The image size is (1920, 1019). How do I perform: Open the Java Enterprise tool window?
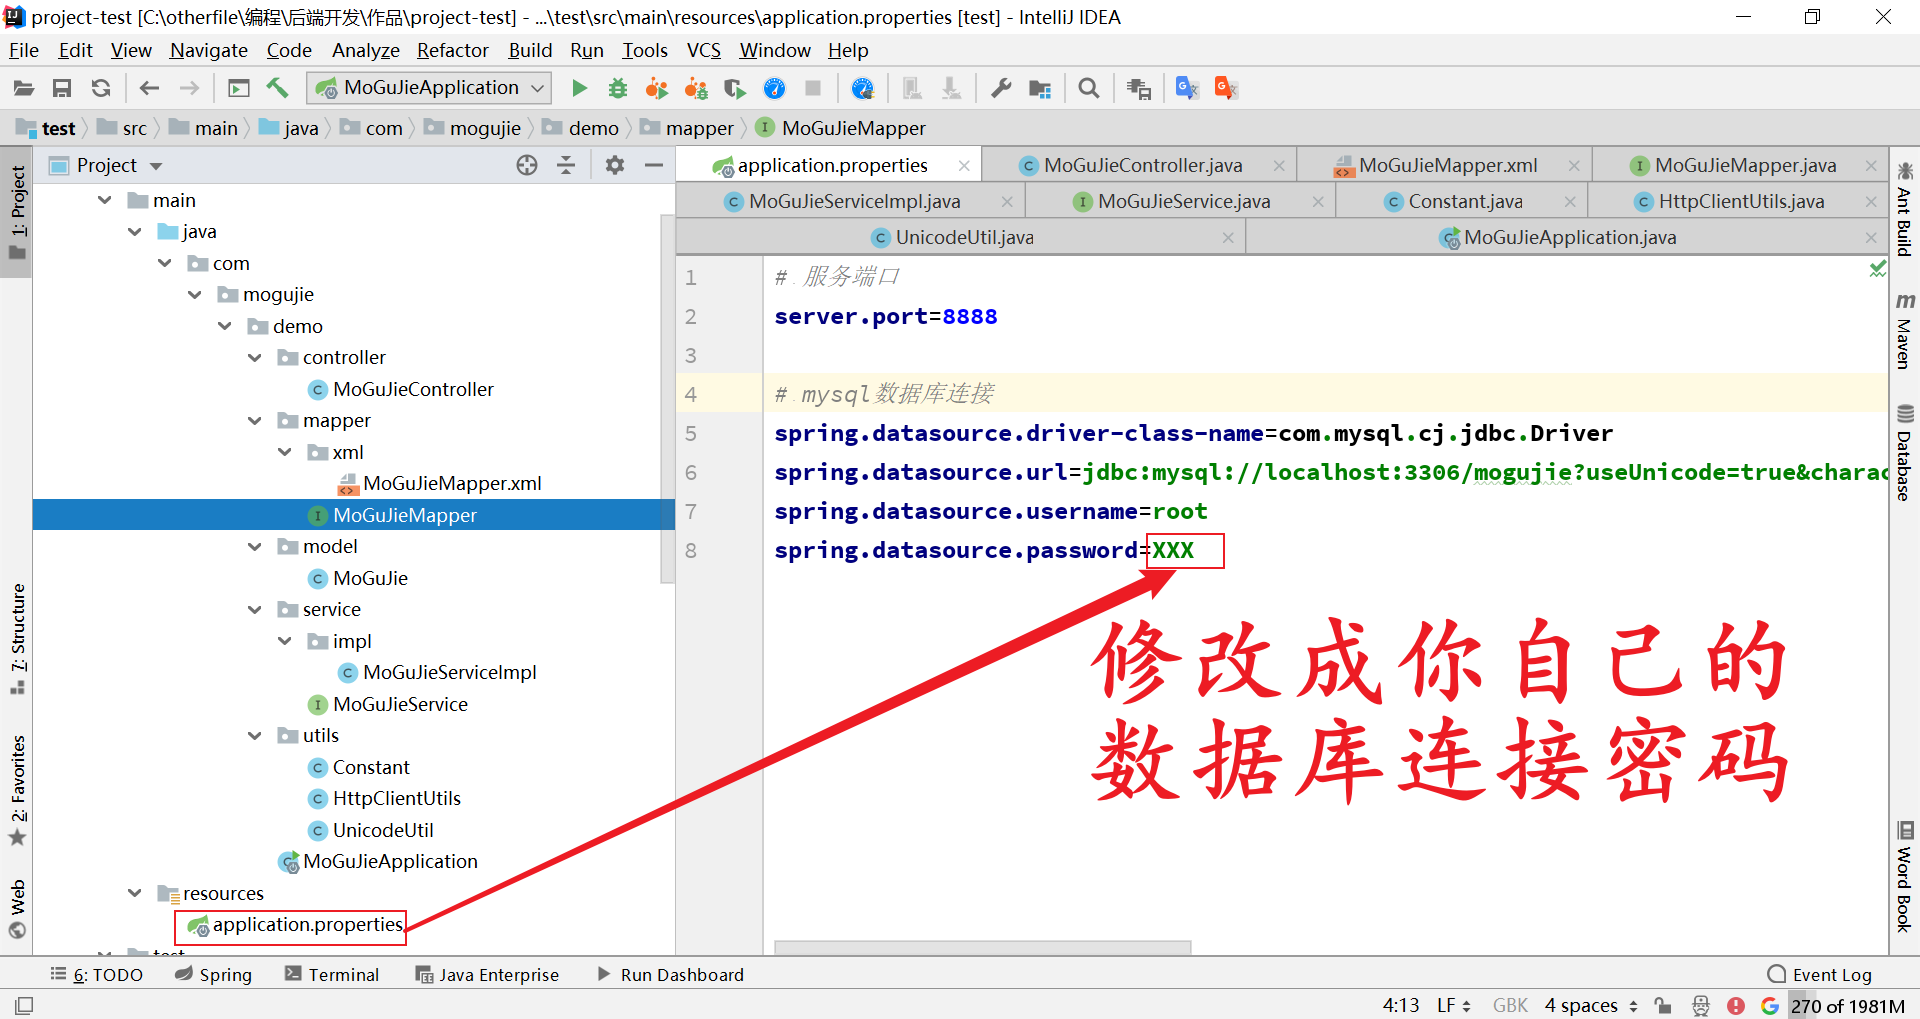(487, 975)
